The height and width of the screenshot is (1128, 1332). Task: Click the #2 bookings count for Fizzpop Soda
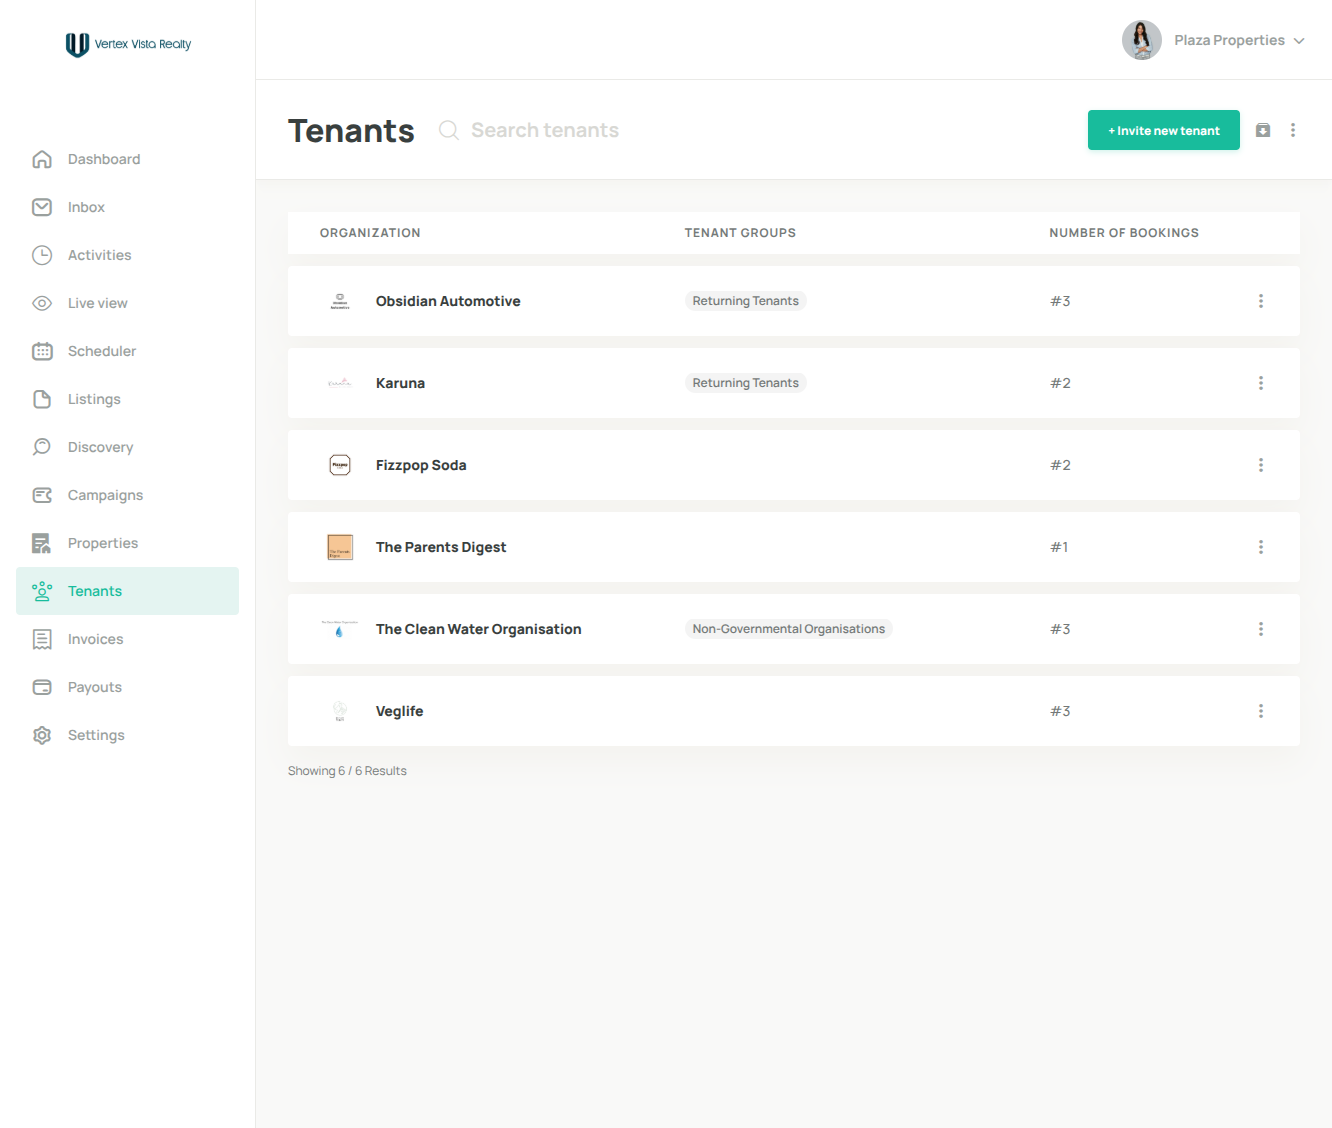pyautogui.click(x=1060, y=465)
